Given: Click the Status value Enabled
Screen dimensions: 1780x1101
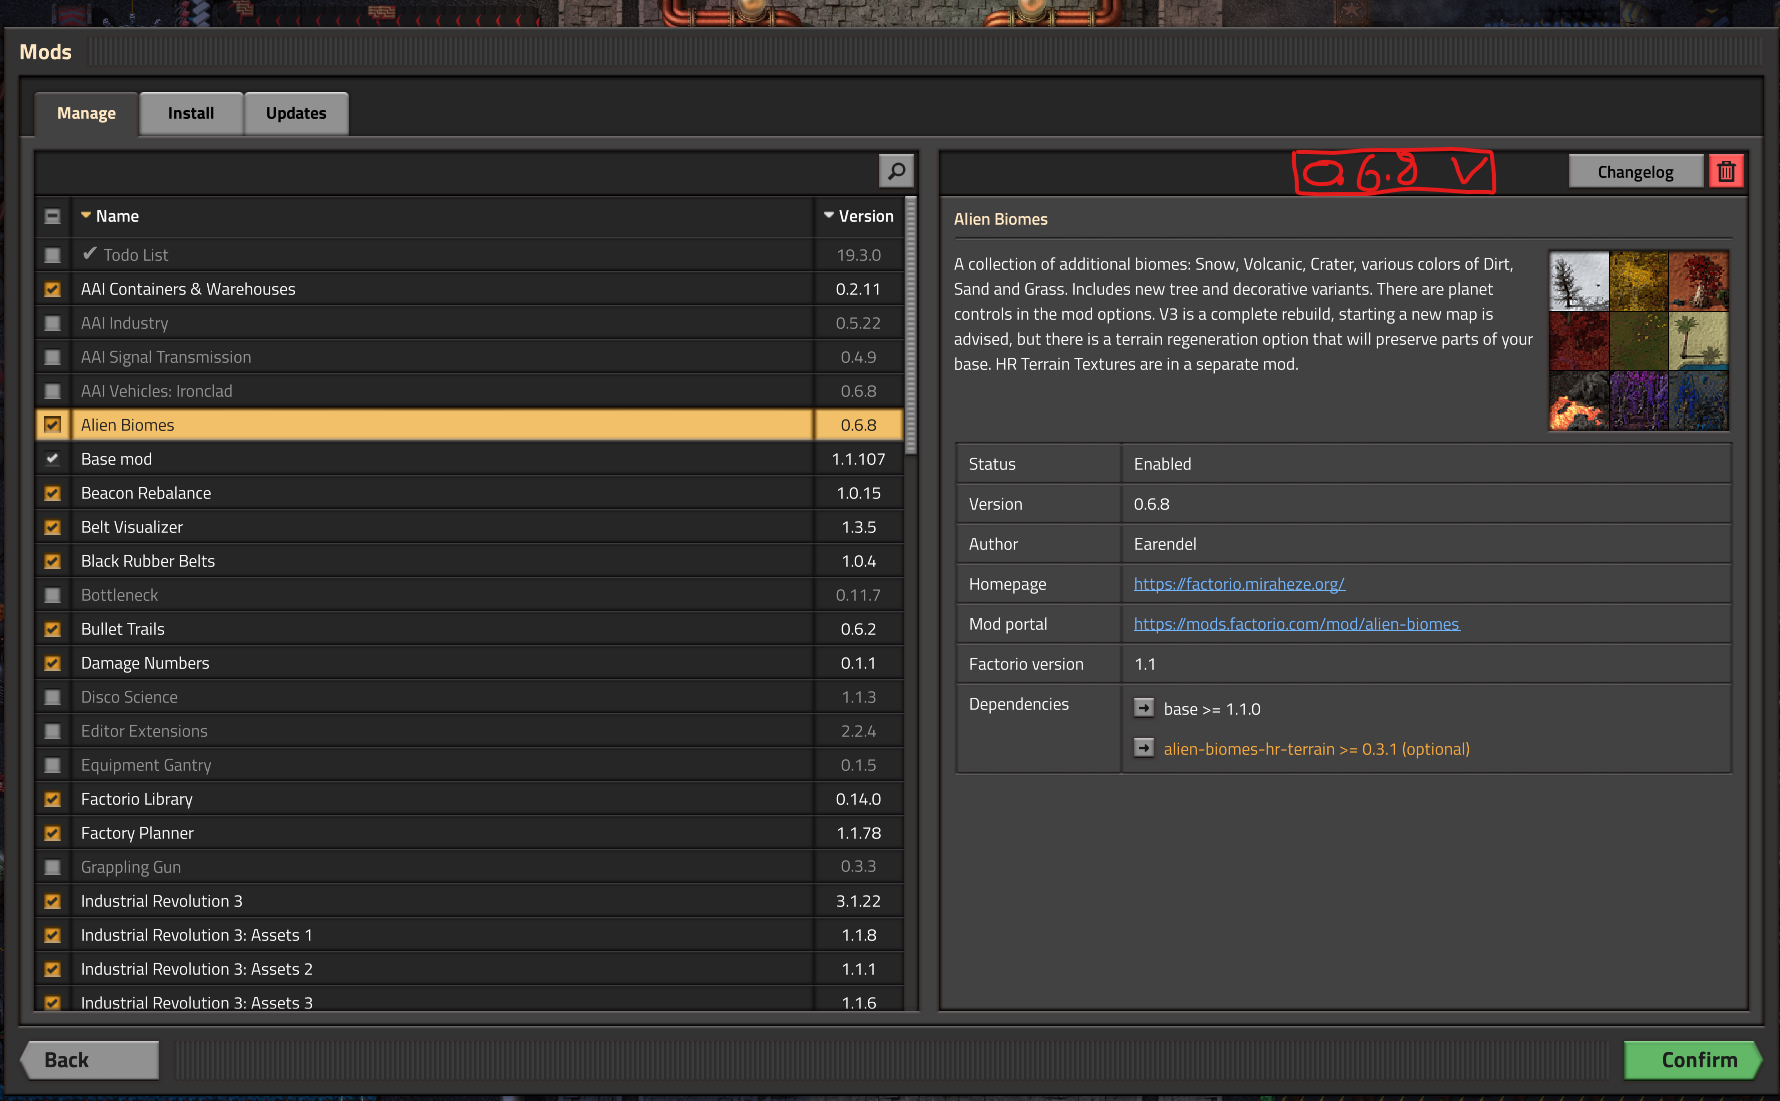Looking at the screenshot, I should click(x=1162, y=464).
